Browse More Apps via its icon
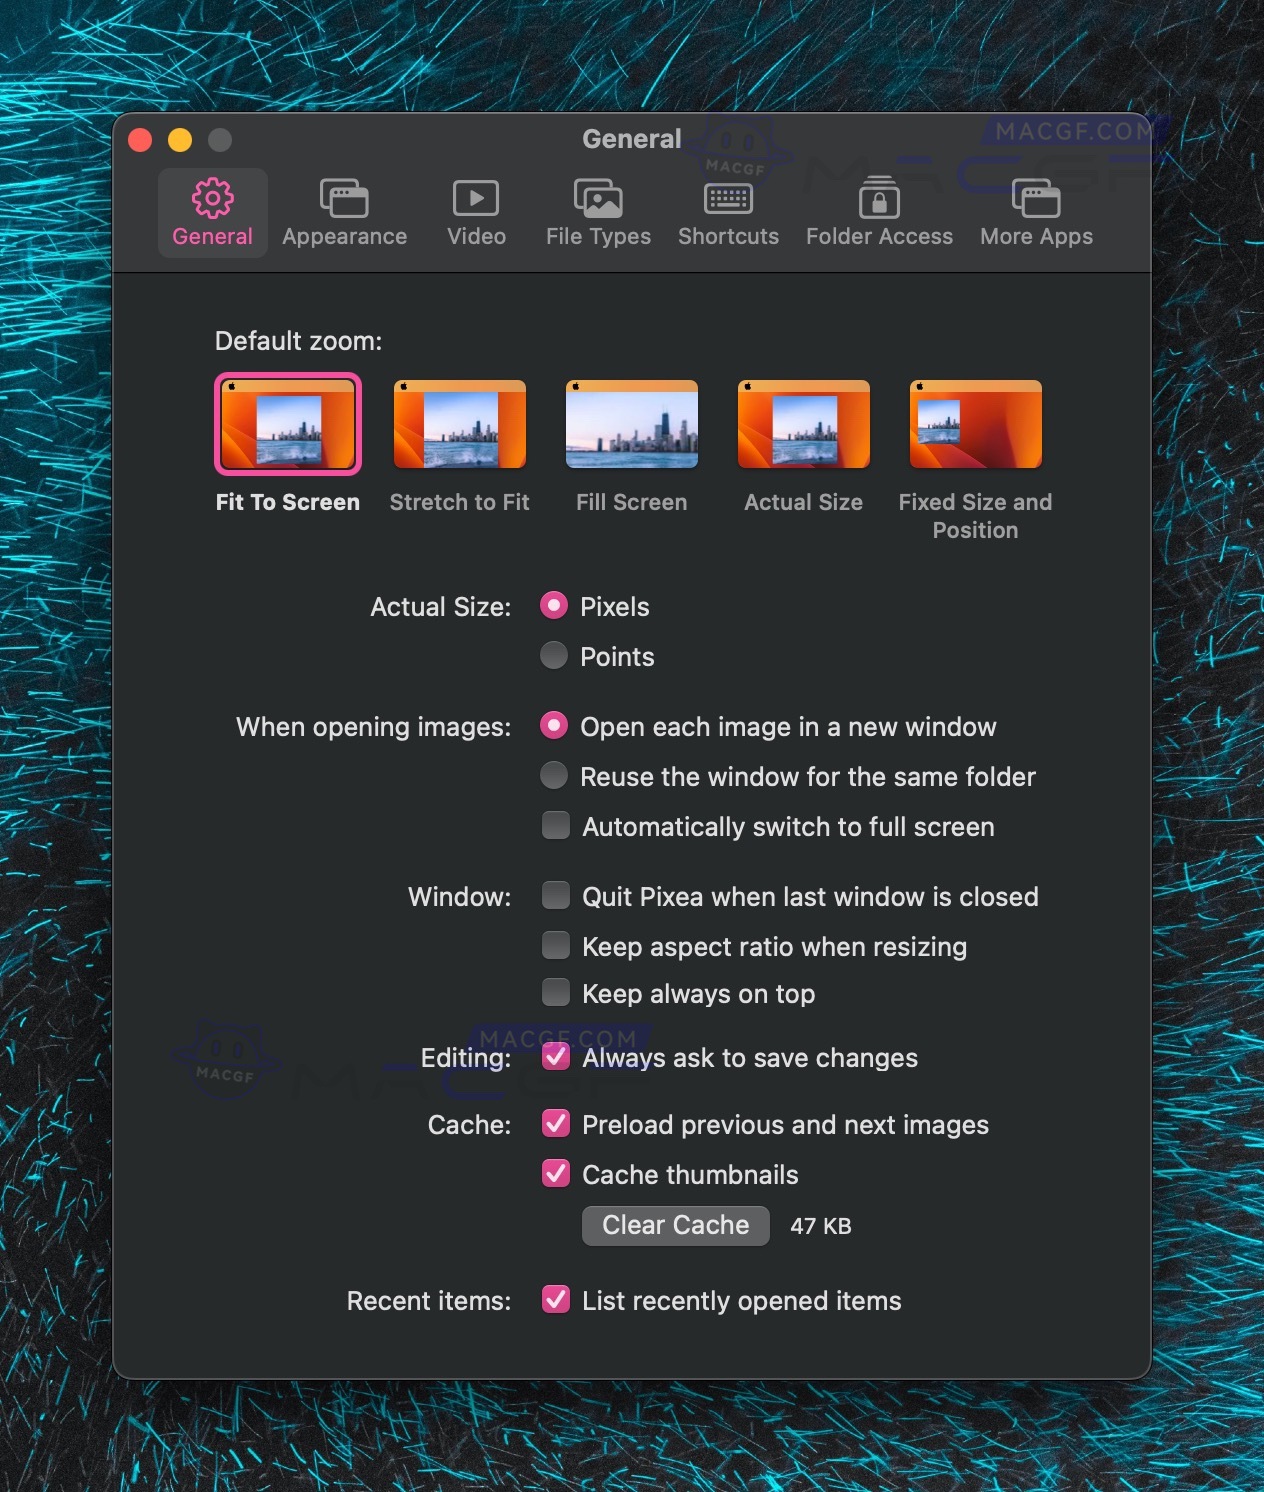The height and width of the screenshot is (1492, 1264). click(1035, 210)
